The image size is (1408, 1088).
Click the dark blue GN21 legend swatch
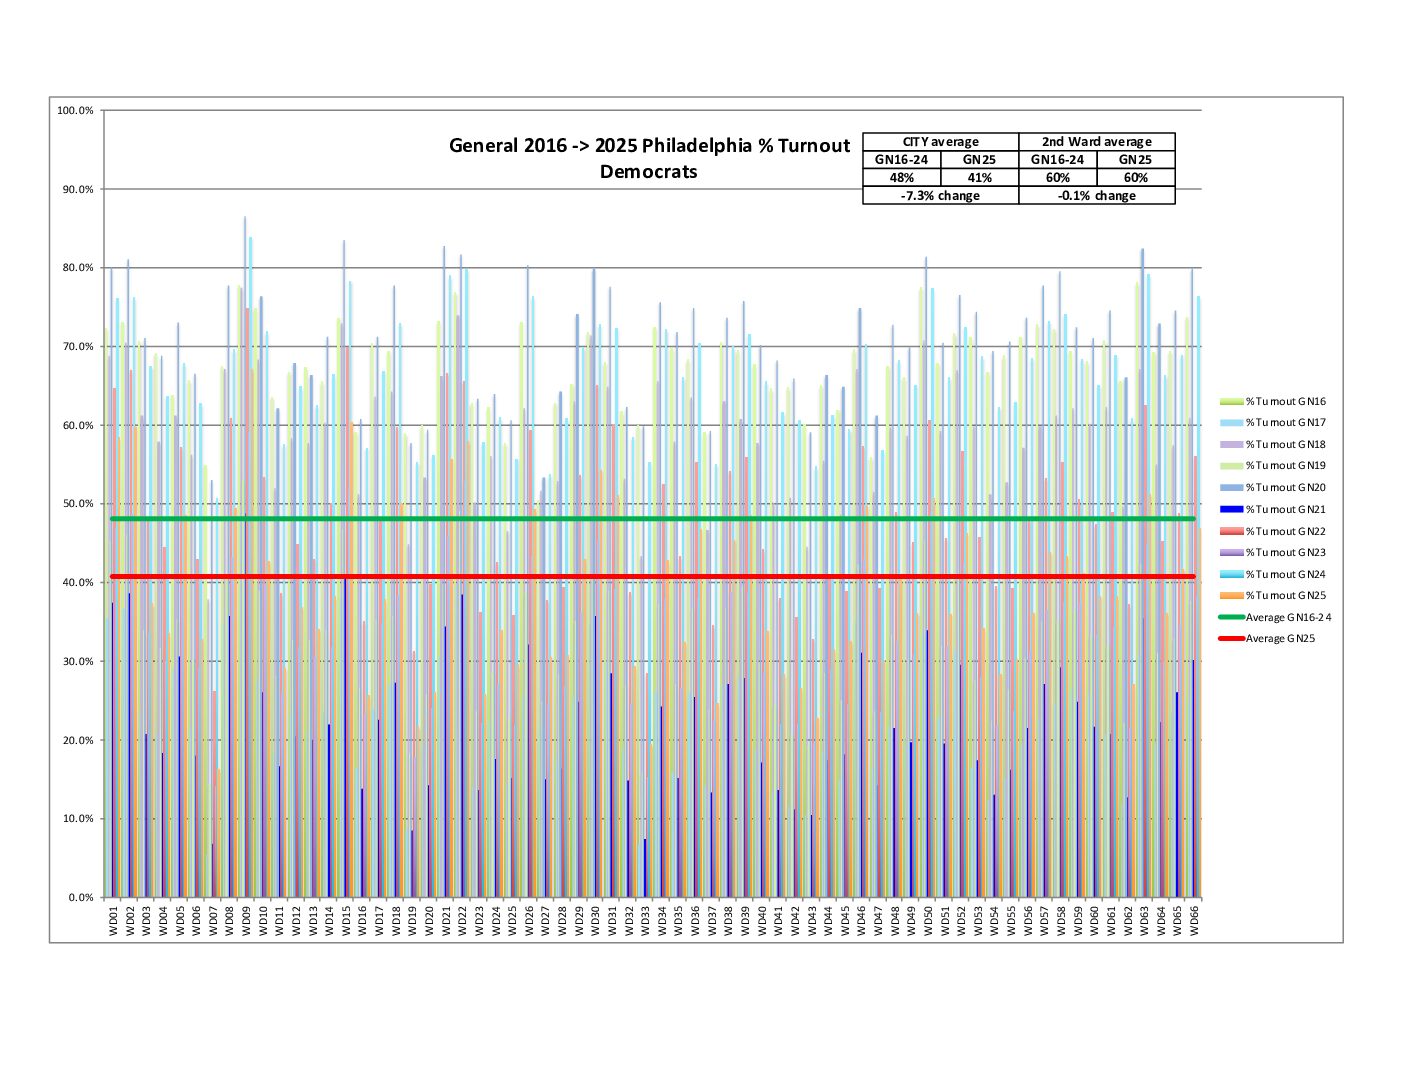click(1231, 509)
